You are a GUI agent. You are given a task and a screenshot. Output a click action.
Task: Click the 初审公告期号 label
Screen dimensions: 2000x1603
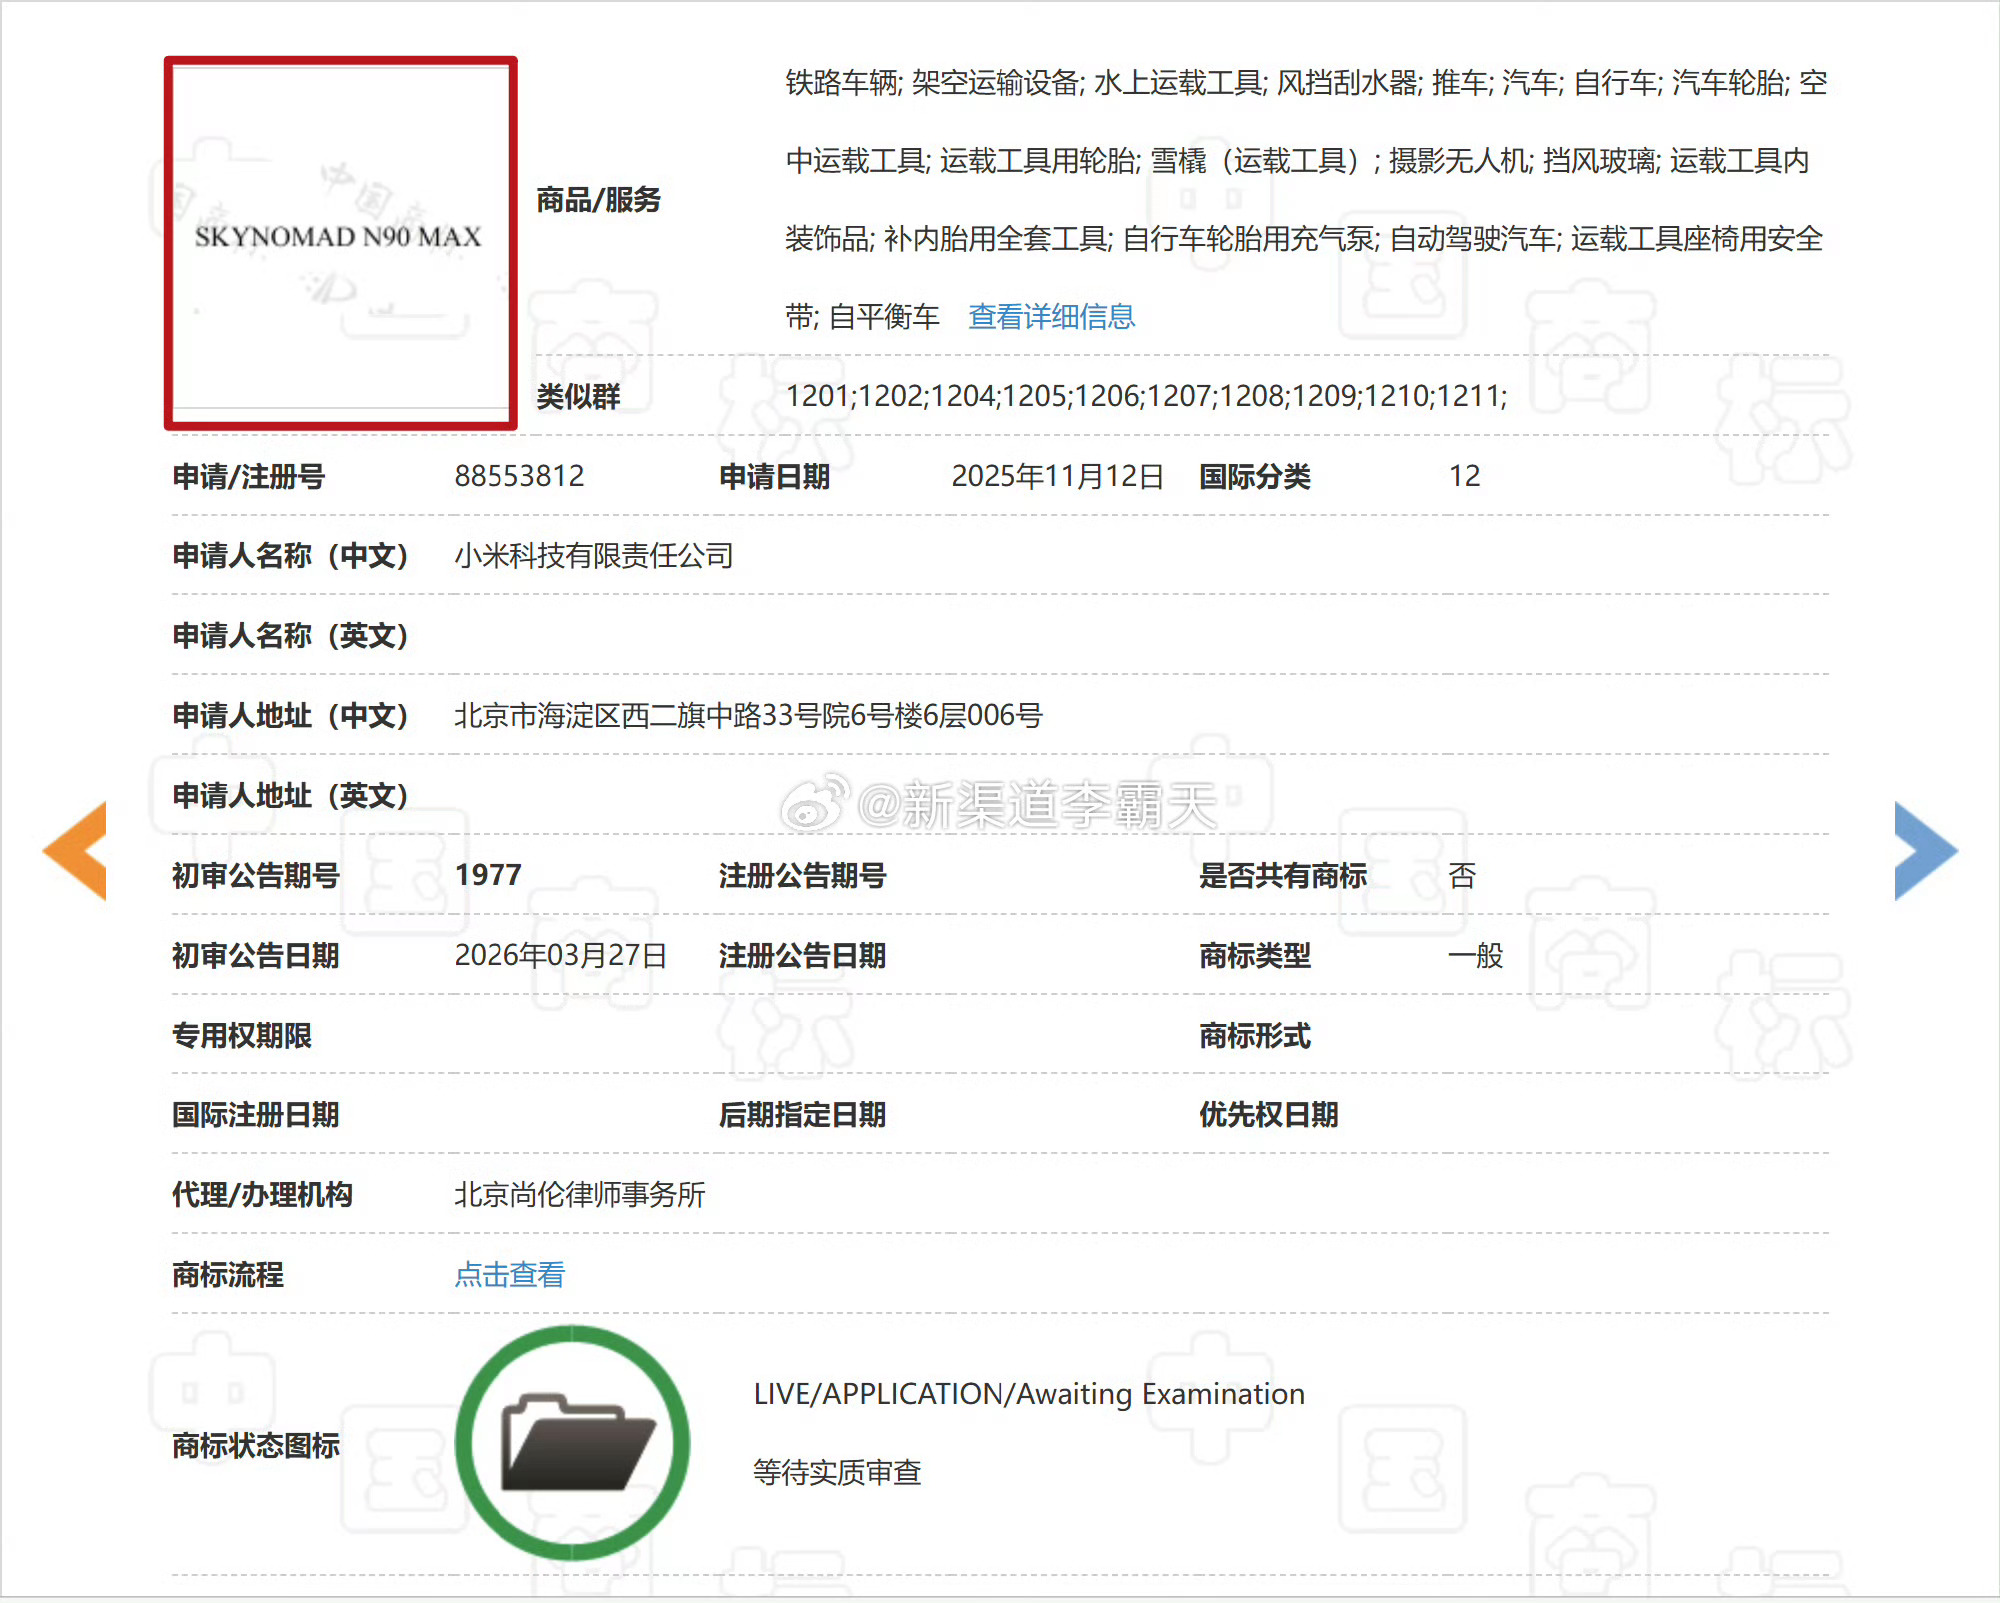coord(256,876)
